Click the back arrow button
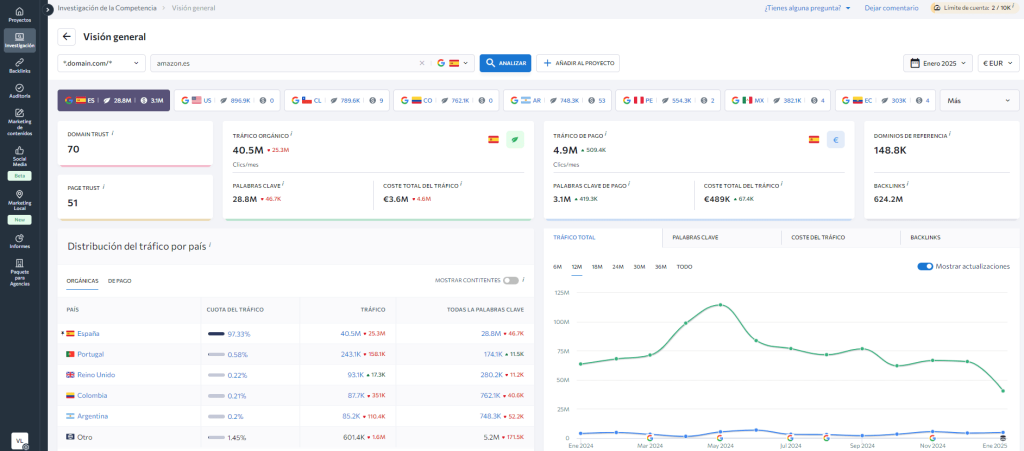 (x=67, y=37)
